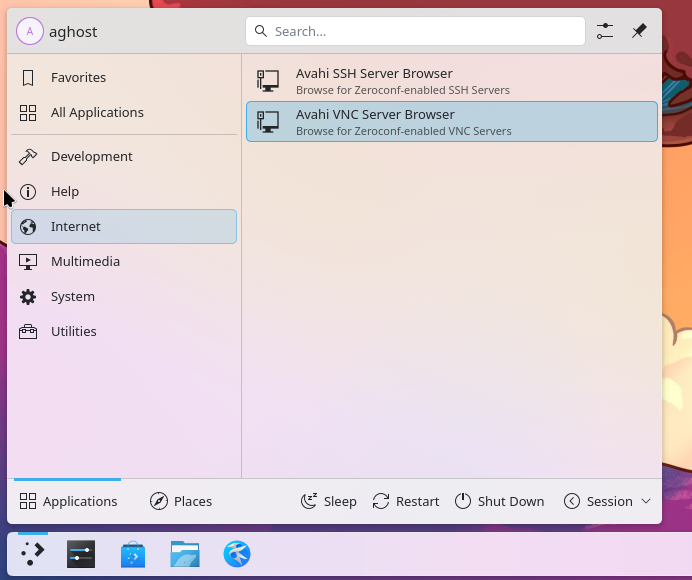Click the Session button label
692x580 pixels.
click(x=609, y=501)
